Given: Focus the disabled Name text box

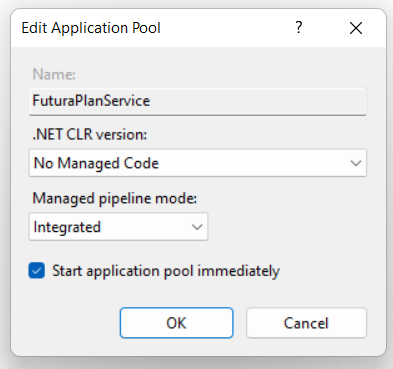Looking at the screenshot, I should pos(198,102).
